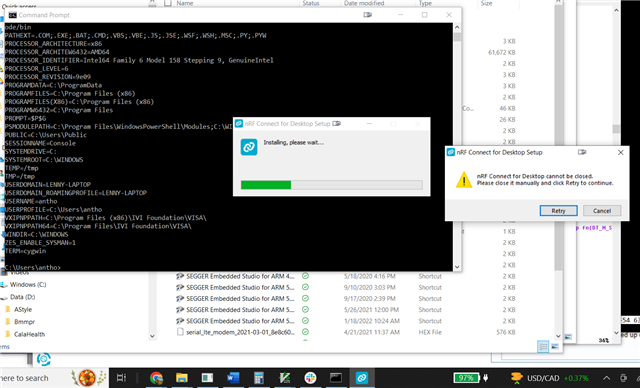Click sync status icon for 1/18/2022 SEGGER row
Viewport: 640px width, 388px height.
pos(305,321)
